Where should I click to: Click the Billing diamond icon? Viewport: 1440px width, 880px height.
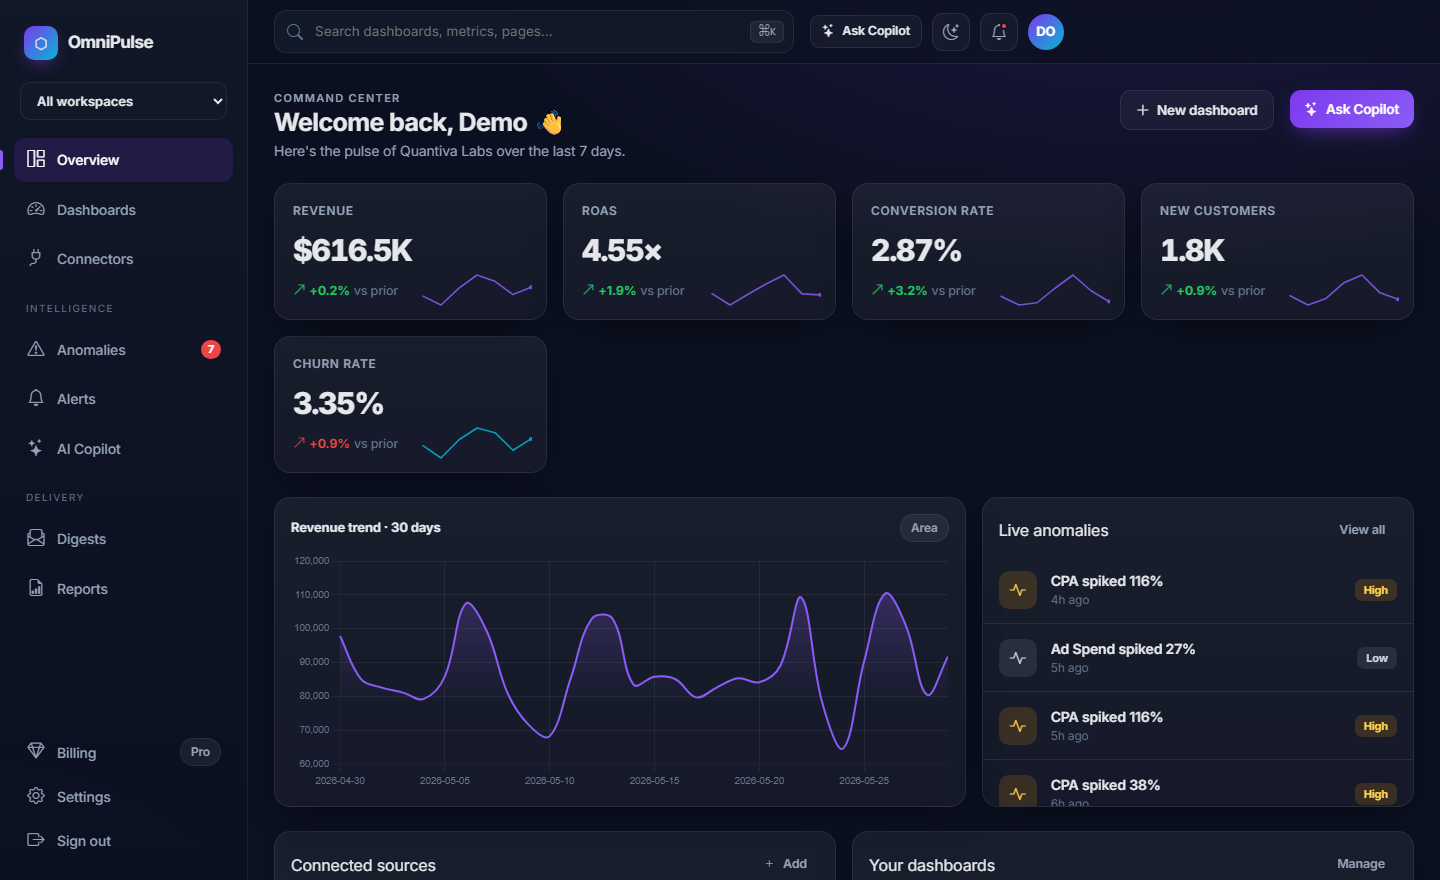click(x=36, y=751)
